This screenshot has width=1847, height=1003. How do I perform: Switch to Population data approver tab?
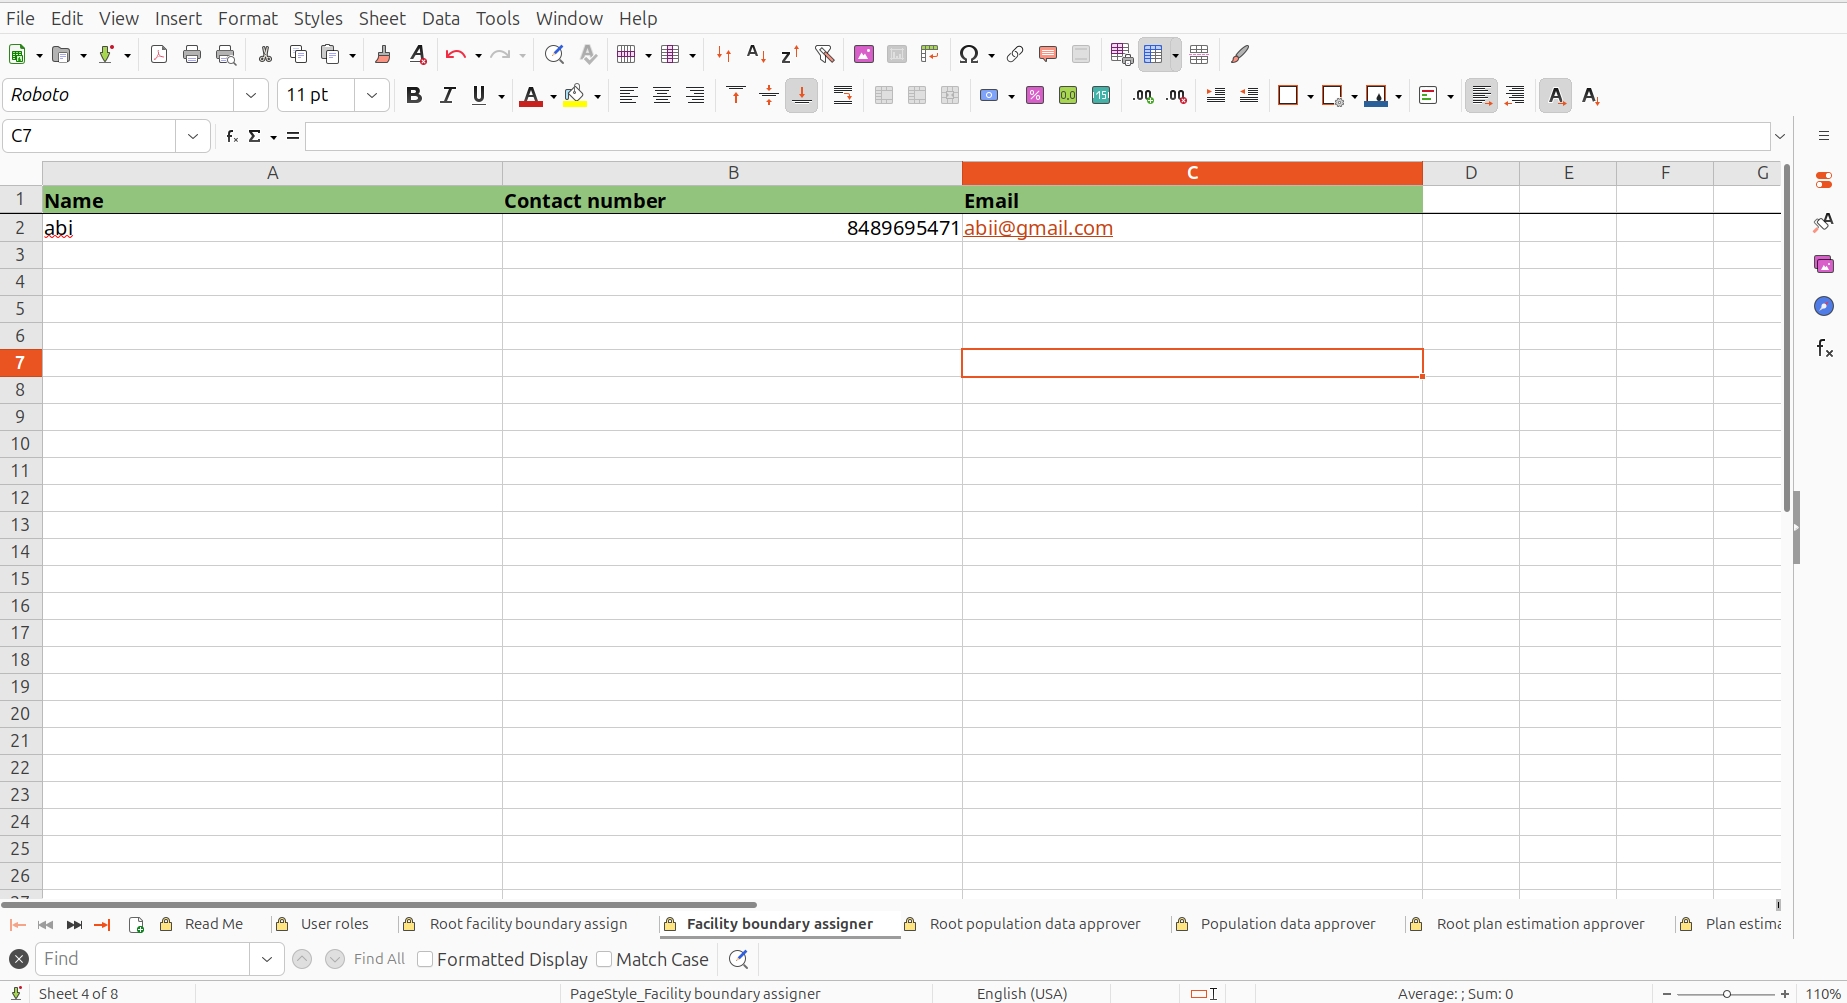[x=1287, y=924]
